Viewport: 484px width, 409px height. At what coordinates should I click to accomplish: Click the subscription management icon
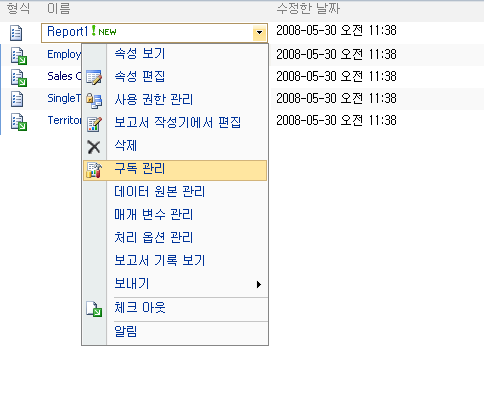pyautogui.click(x=94, y=170)
